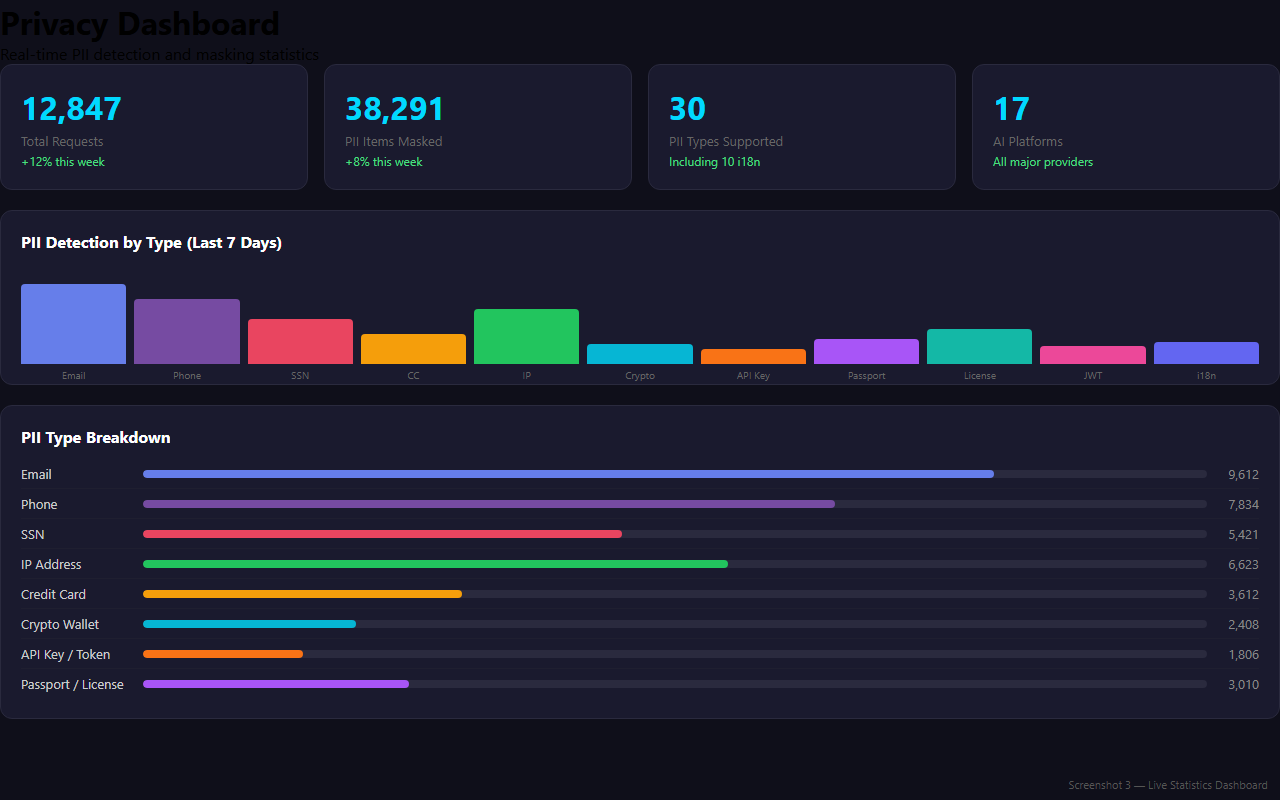Click the Passport / License progress bar

click(x=675, y=684)
